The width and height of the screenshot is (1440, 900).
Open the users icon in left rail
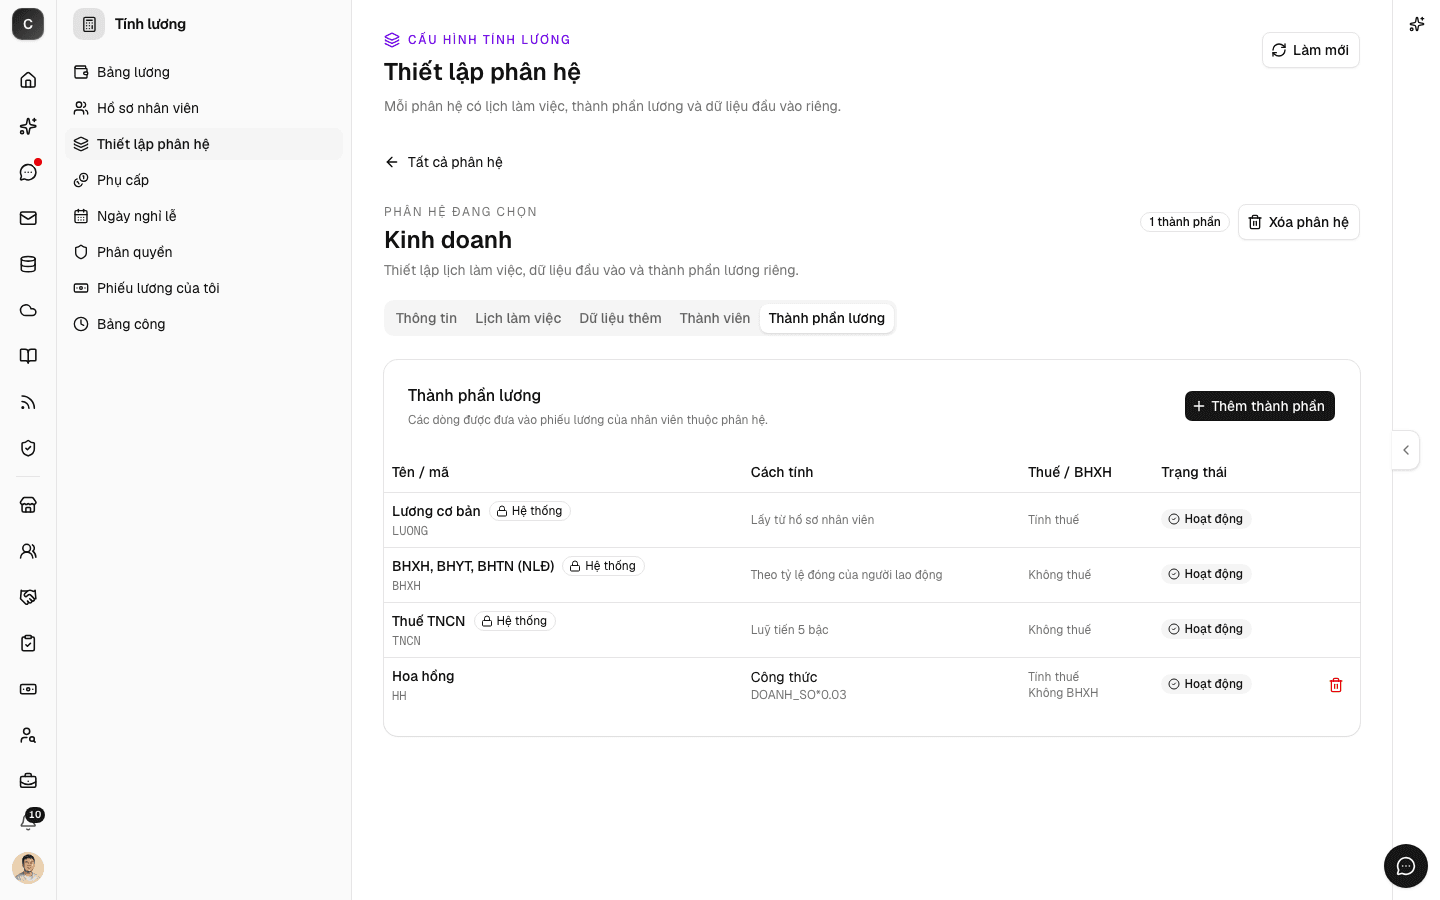tap(28, 551)
